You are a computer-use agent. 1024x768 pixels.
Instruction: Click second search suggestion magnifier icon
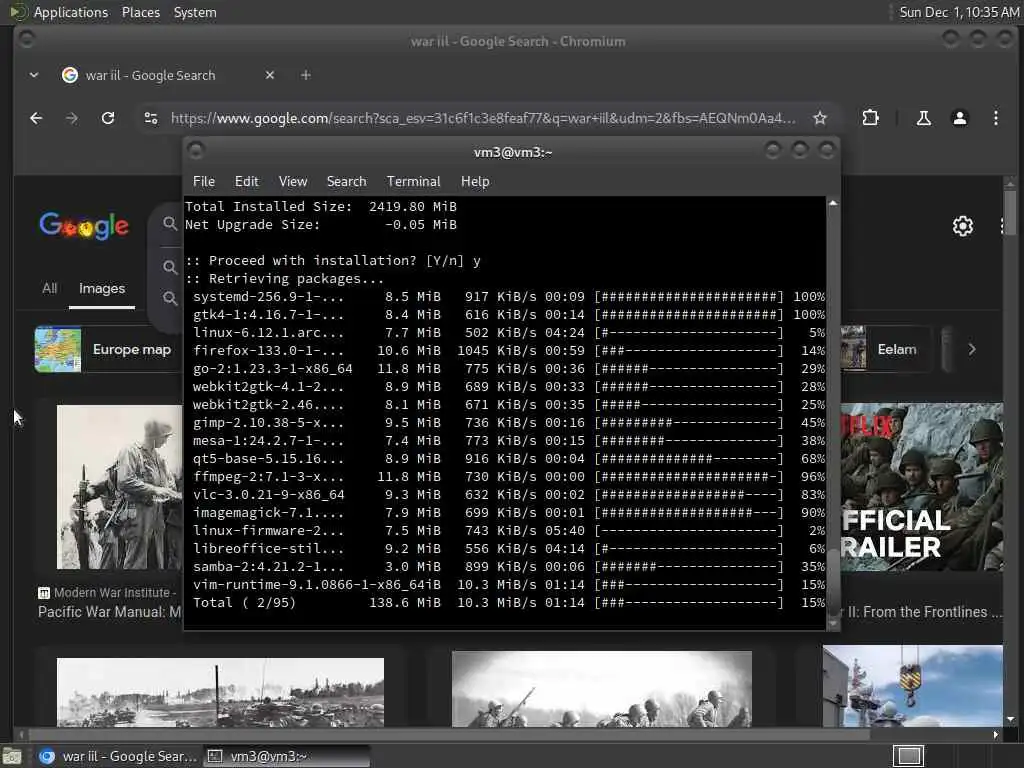[170, 267]
